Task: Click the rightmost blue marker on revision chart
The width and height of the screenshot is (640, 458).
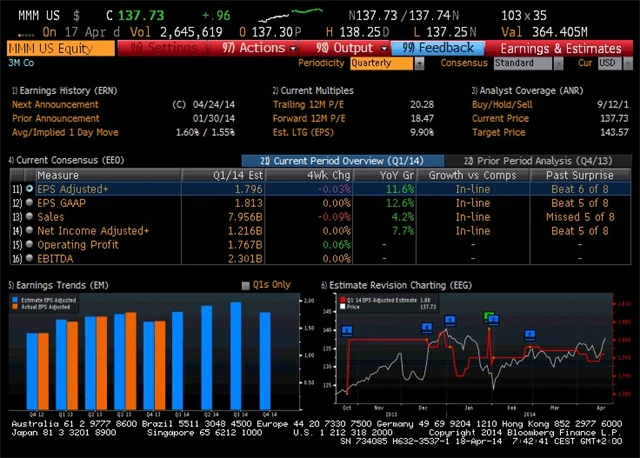Action: coord(530,333)
